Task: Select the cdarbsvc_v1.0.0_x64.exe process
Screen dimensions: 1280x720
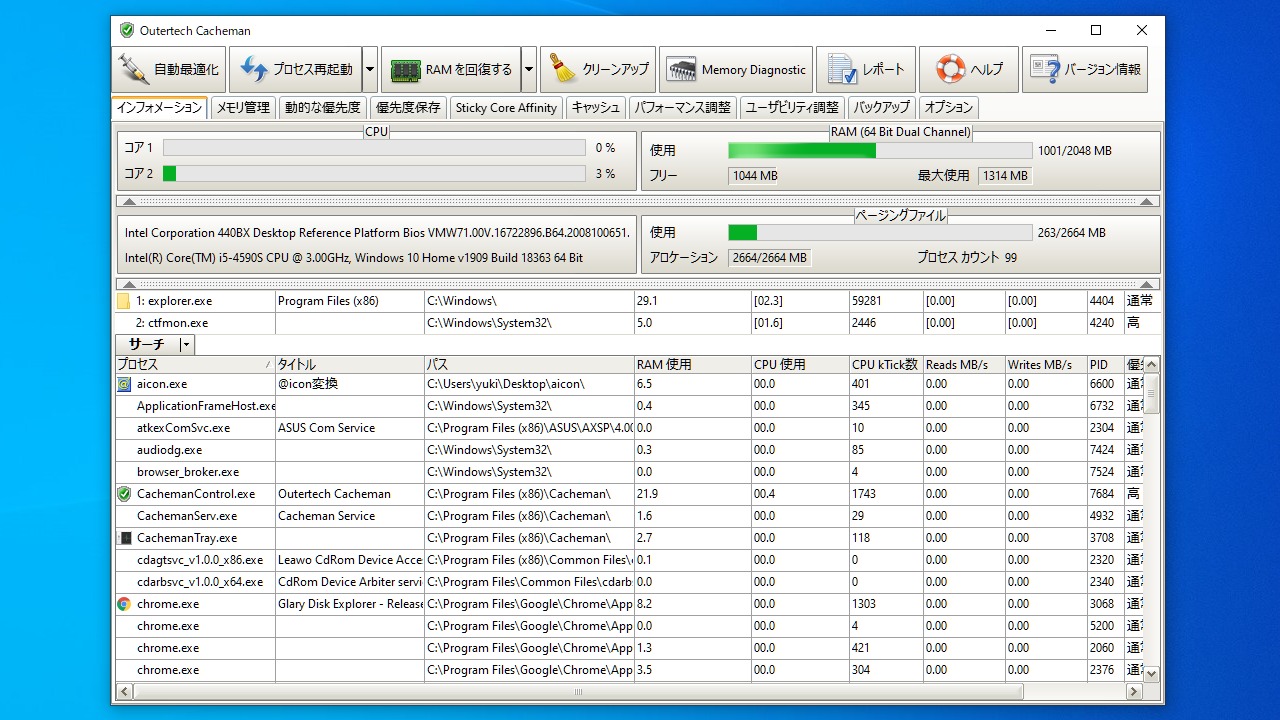Action: click(200, 582)
